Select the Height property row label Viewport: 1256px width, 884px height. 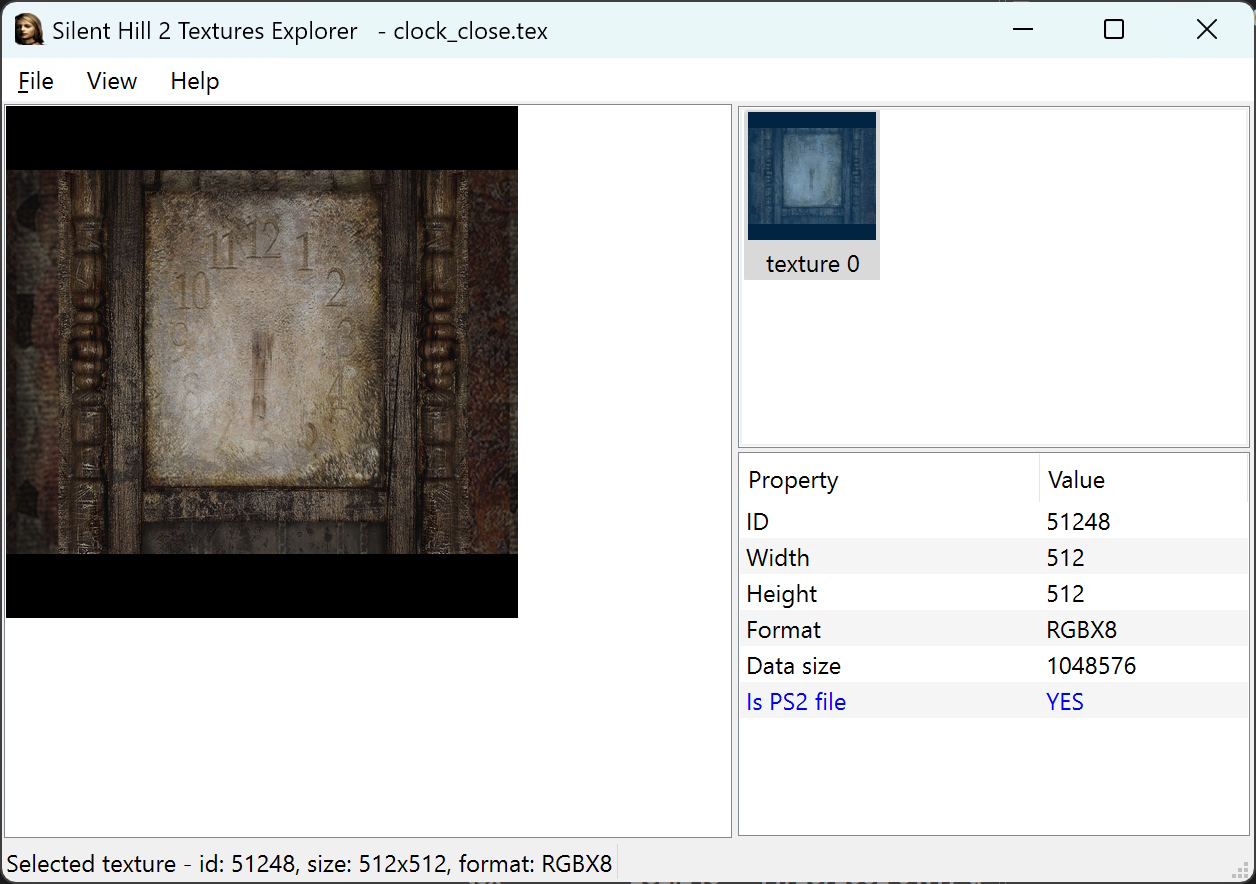click(782, 594)
